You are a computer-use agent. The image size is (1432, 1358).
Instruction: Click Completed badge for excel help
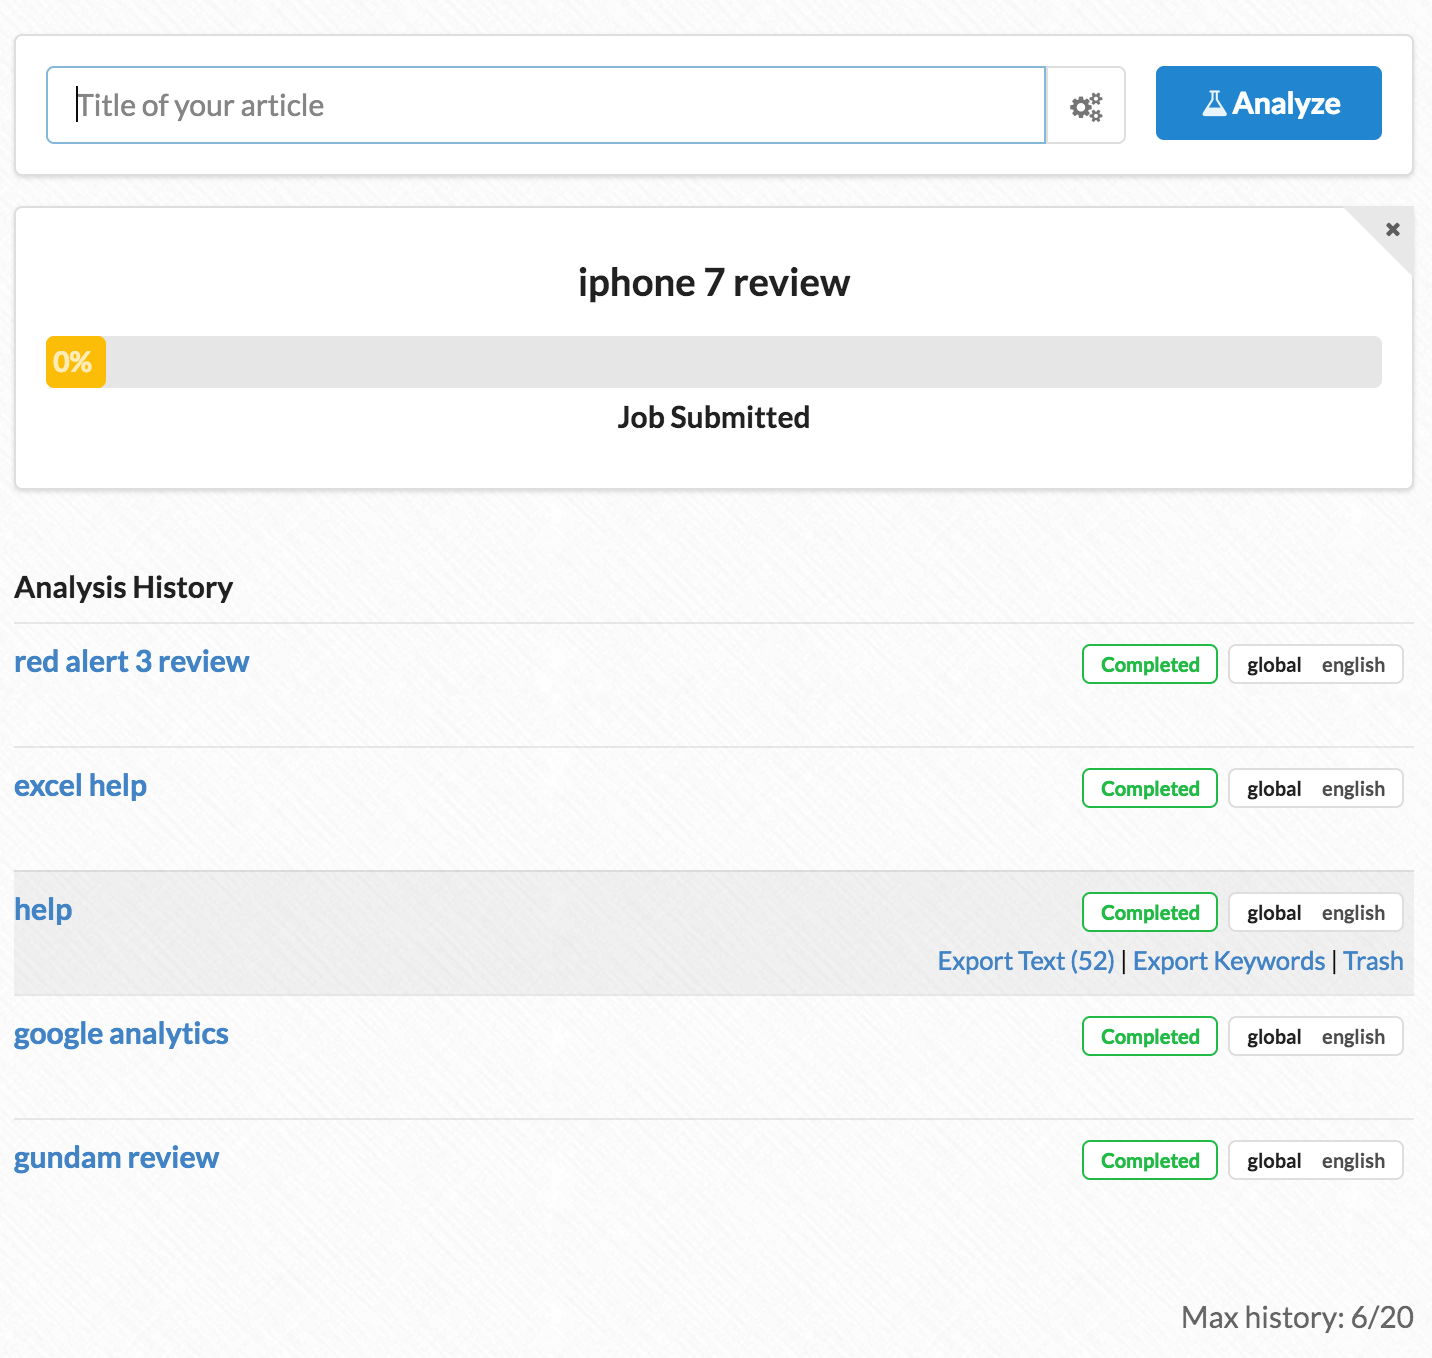[1150, 788]
